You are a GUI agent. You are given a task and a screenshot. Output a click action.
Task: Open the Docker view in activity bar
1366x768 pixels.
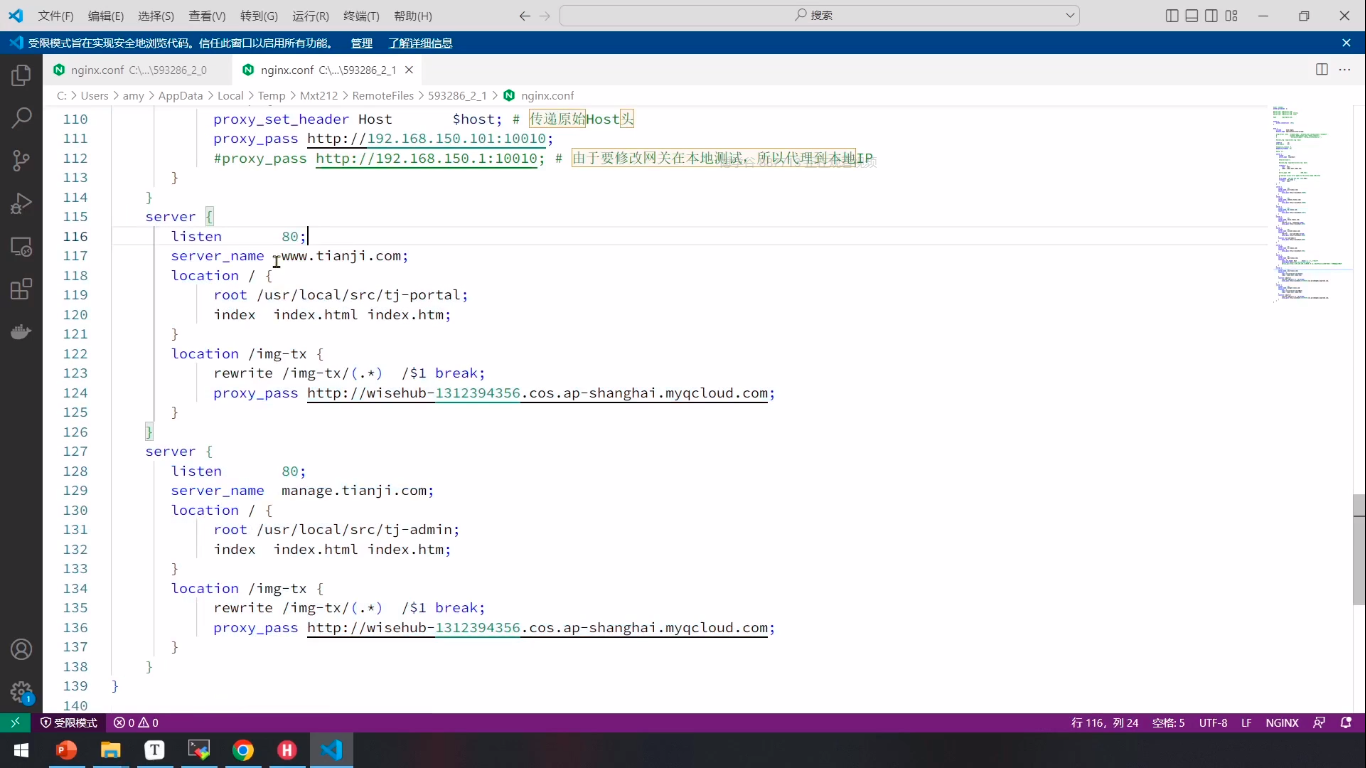click(x=21, y=332)
